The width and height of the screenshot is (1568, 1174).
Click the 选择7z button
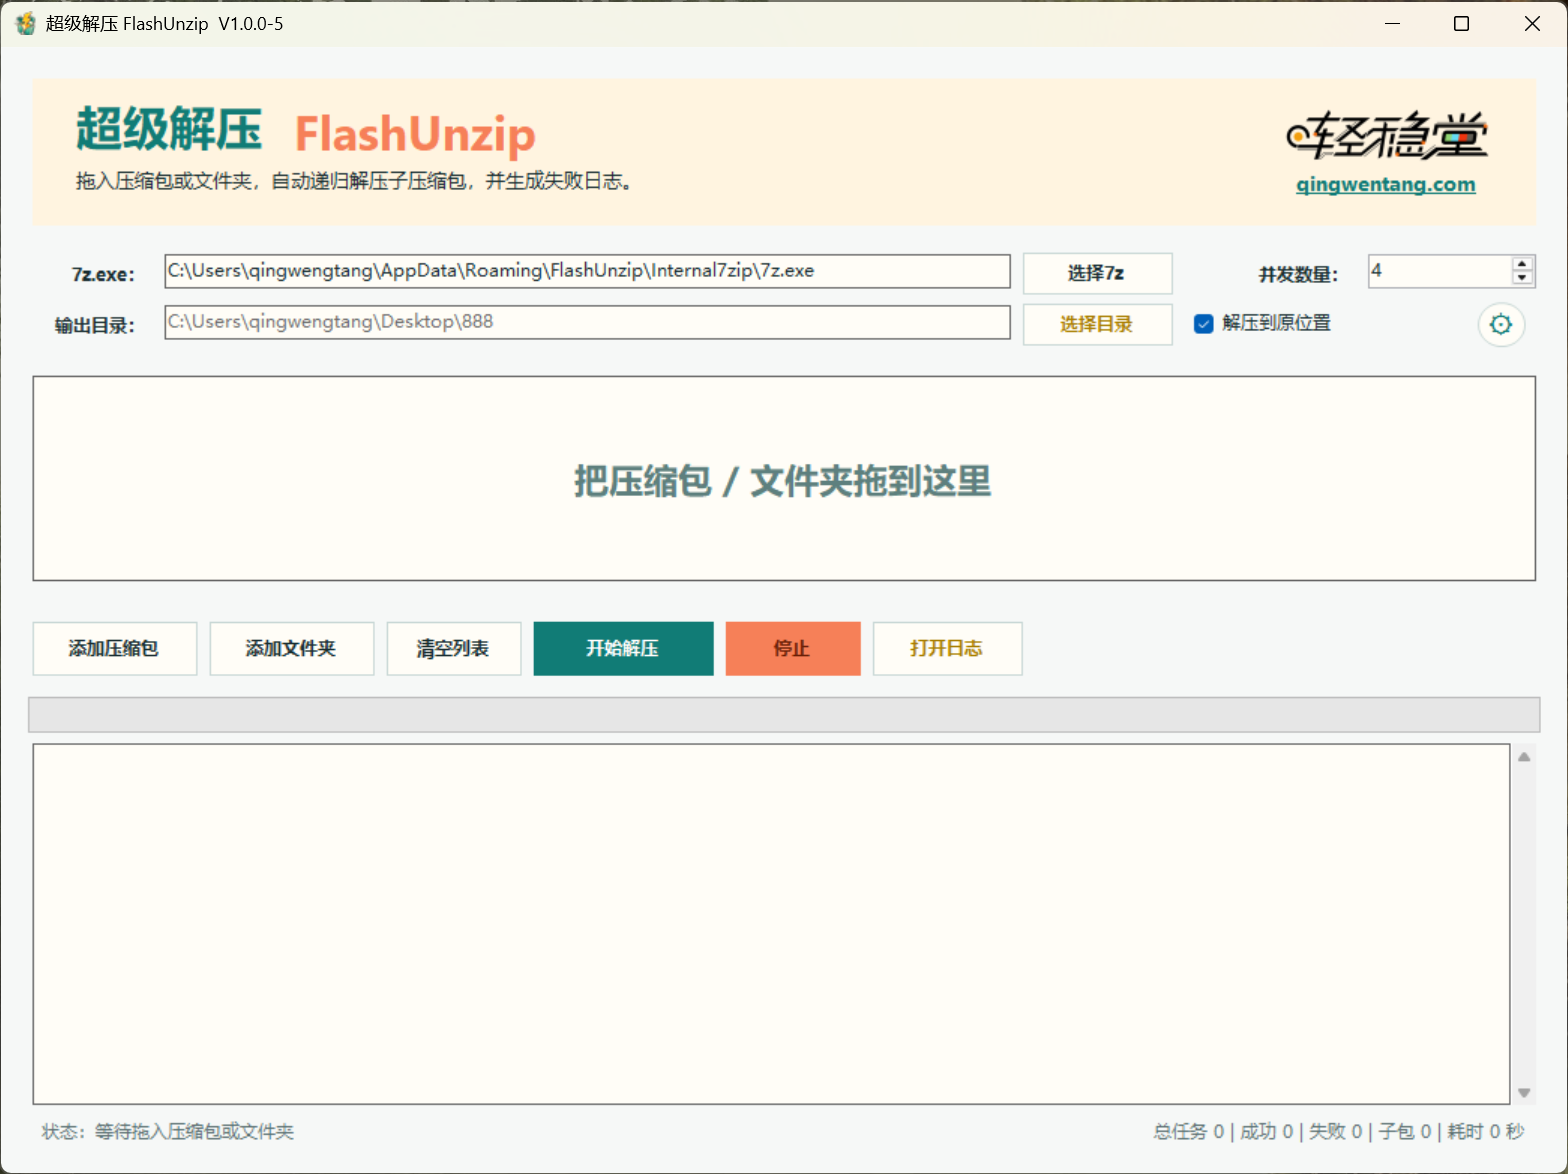[1097, 273]
